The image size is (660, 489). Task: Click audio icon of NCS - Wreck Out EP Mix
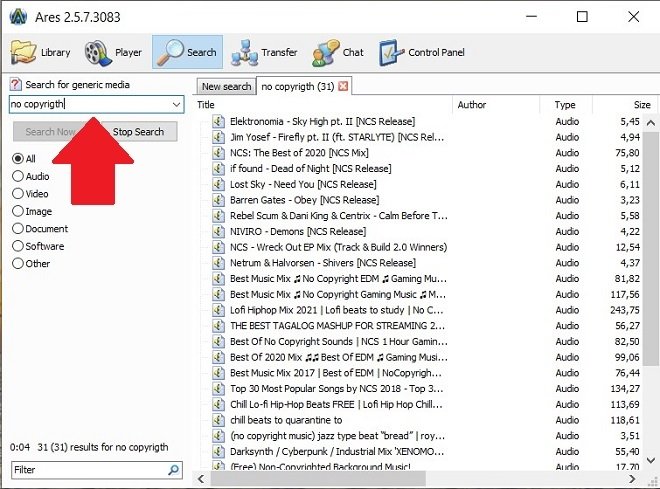coord(218,247)
